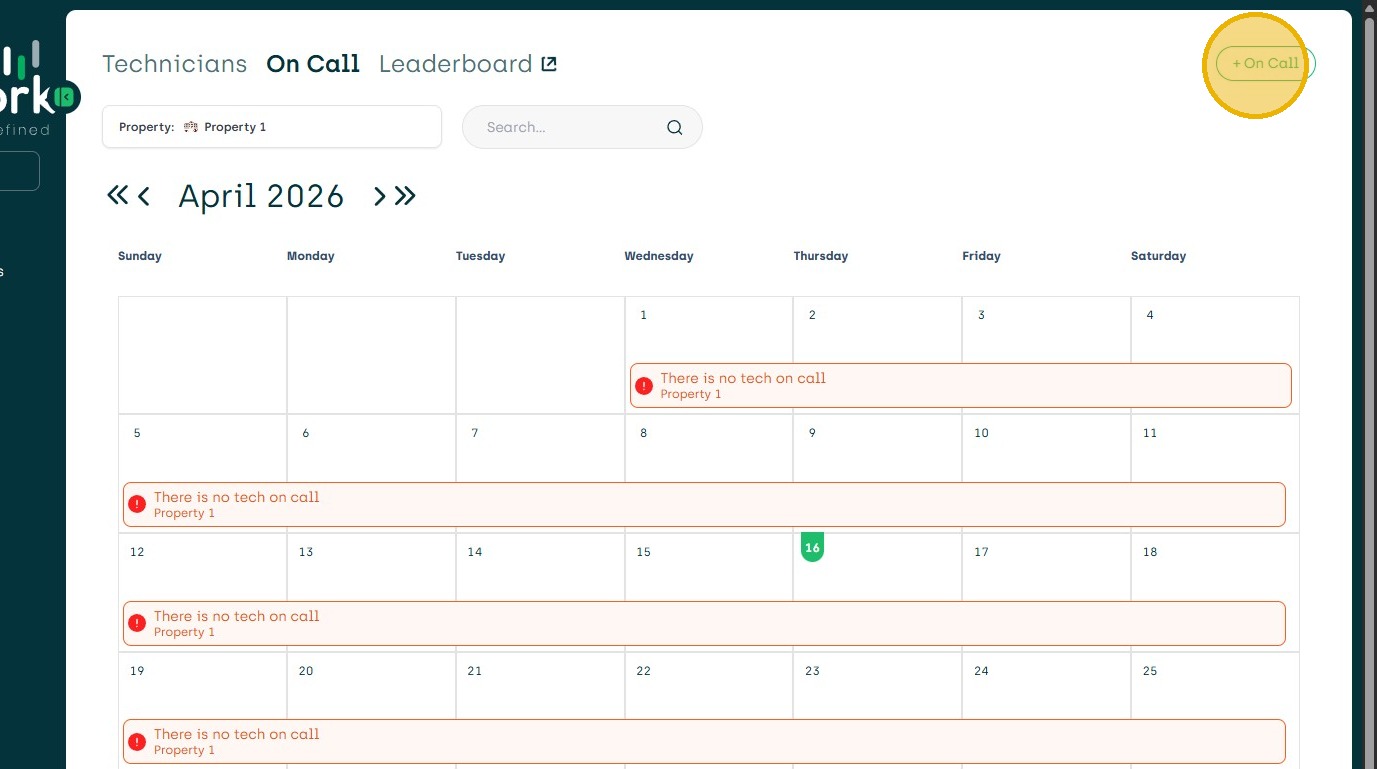Image resolution: width=1377 pixels, height=769 pixels.
Task: Open the no-tech alert for April 5 week
Action: pos(704,504)
